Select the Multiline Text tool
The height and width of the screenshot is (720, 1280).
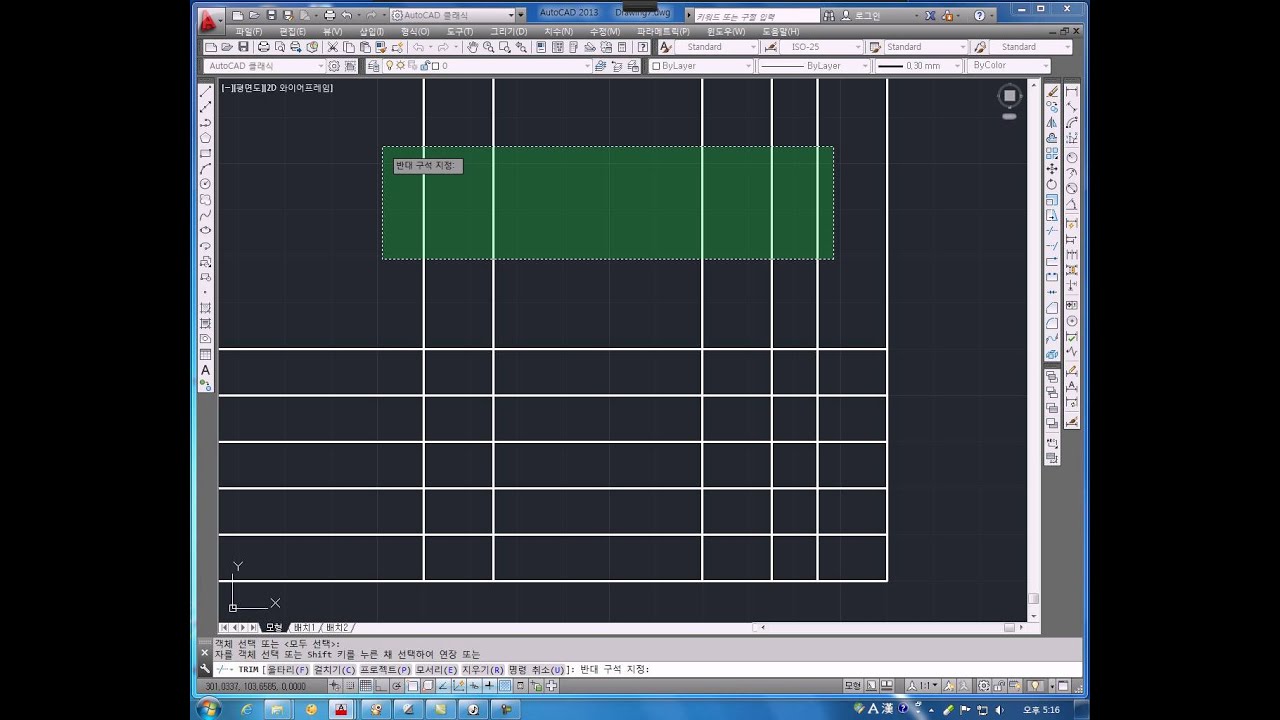(206, 370)
